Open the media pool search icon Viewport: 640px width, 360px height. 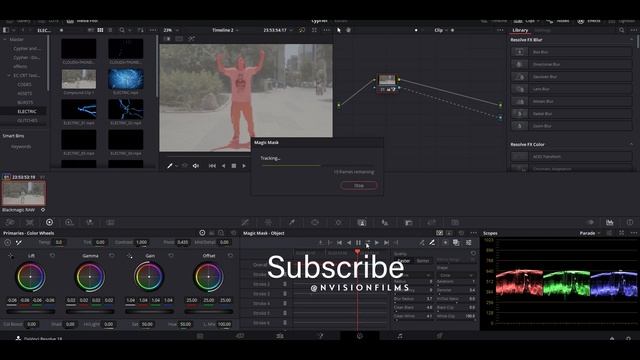coord(122,30)
